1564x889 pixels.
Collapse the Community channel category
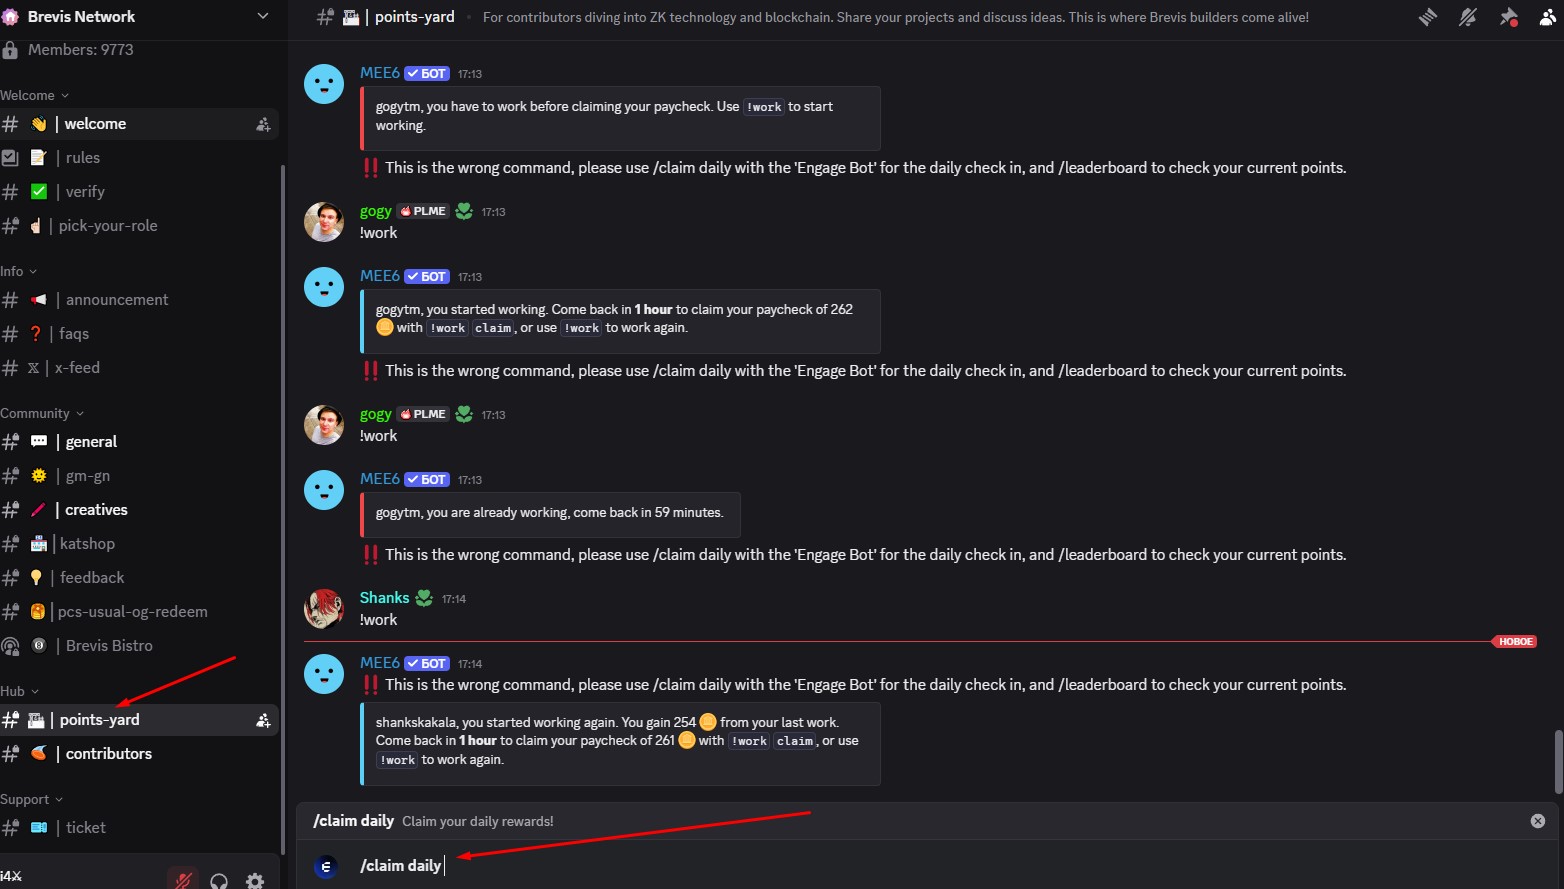pyautogui.click(x=41, y=413)
